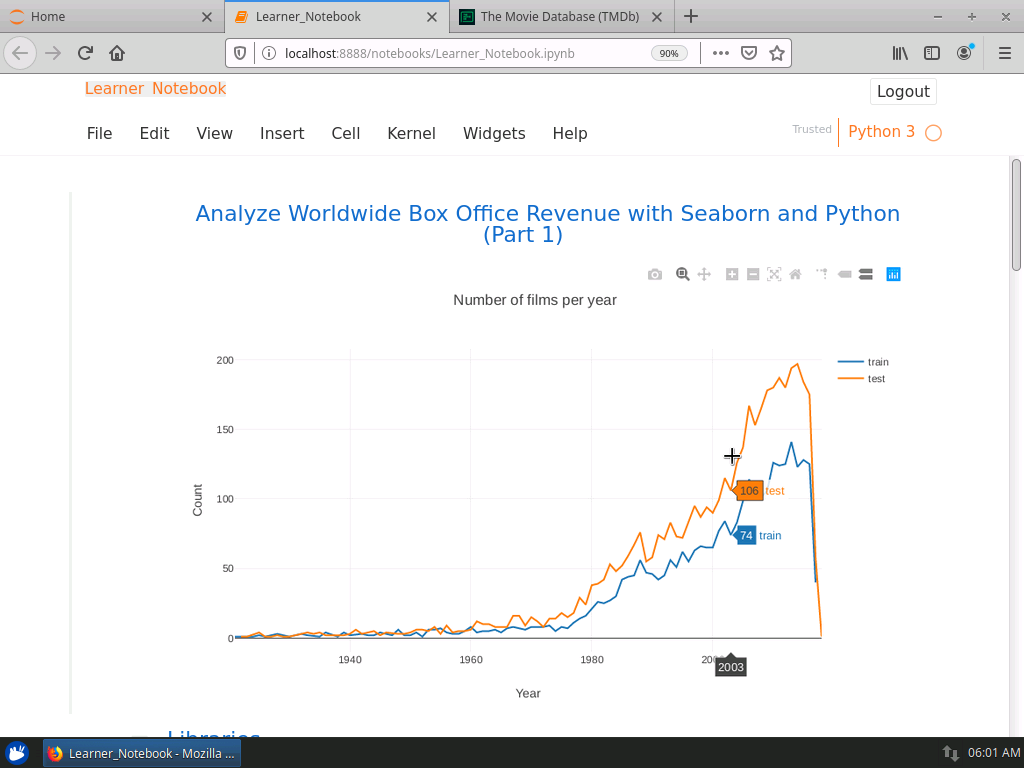Click the Logout button
Image resolution: width=1024 pixels, height=768 pixels.
click(x=903, y=91)
